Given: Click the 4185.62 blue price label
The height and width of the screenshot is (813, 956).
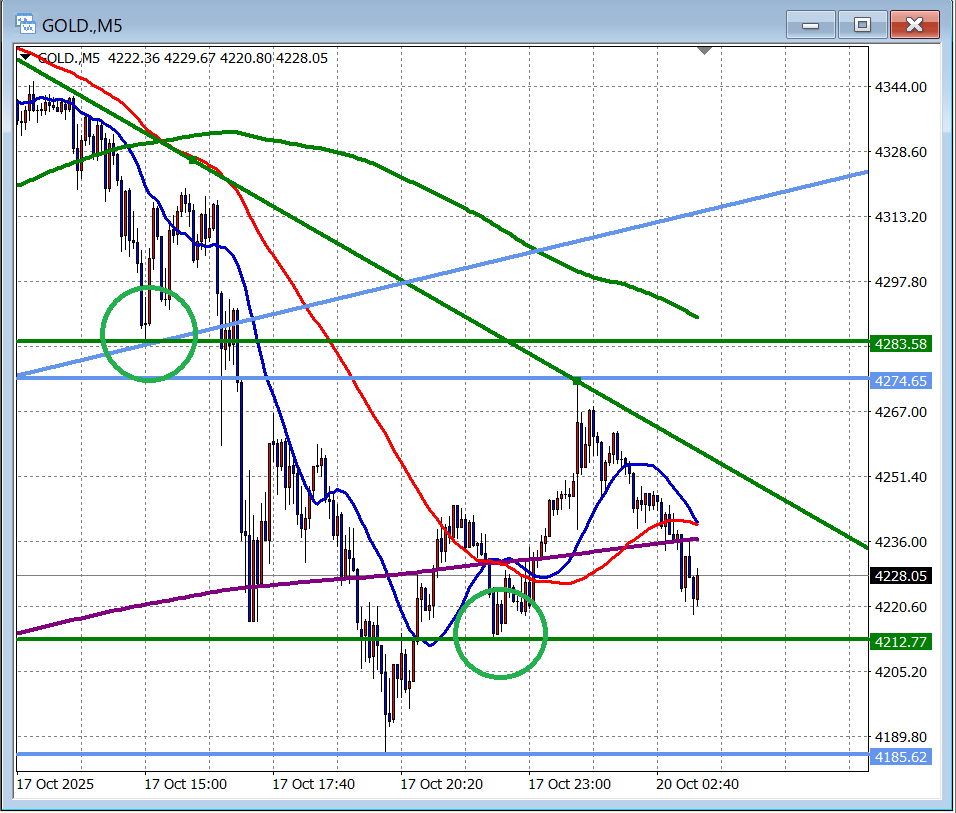Looking at the screenshot, I should pyautogui.click(x=901, y=757).
